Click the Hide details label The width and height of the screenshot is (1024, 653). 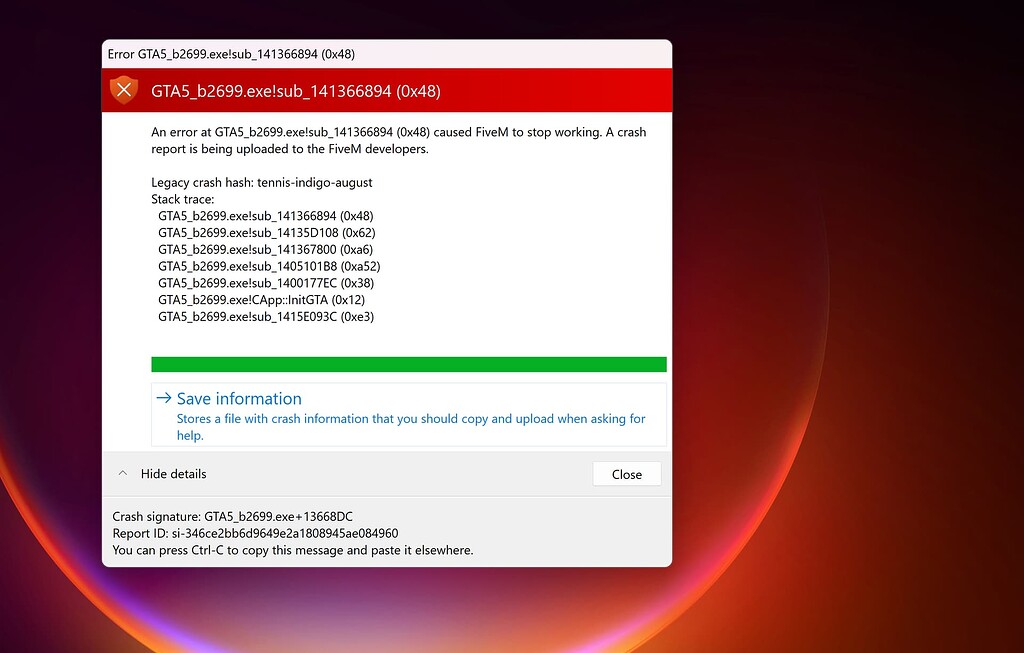[173, 474]
